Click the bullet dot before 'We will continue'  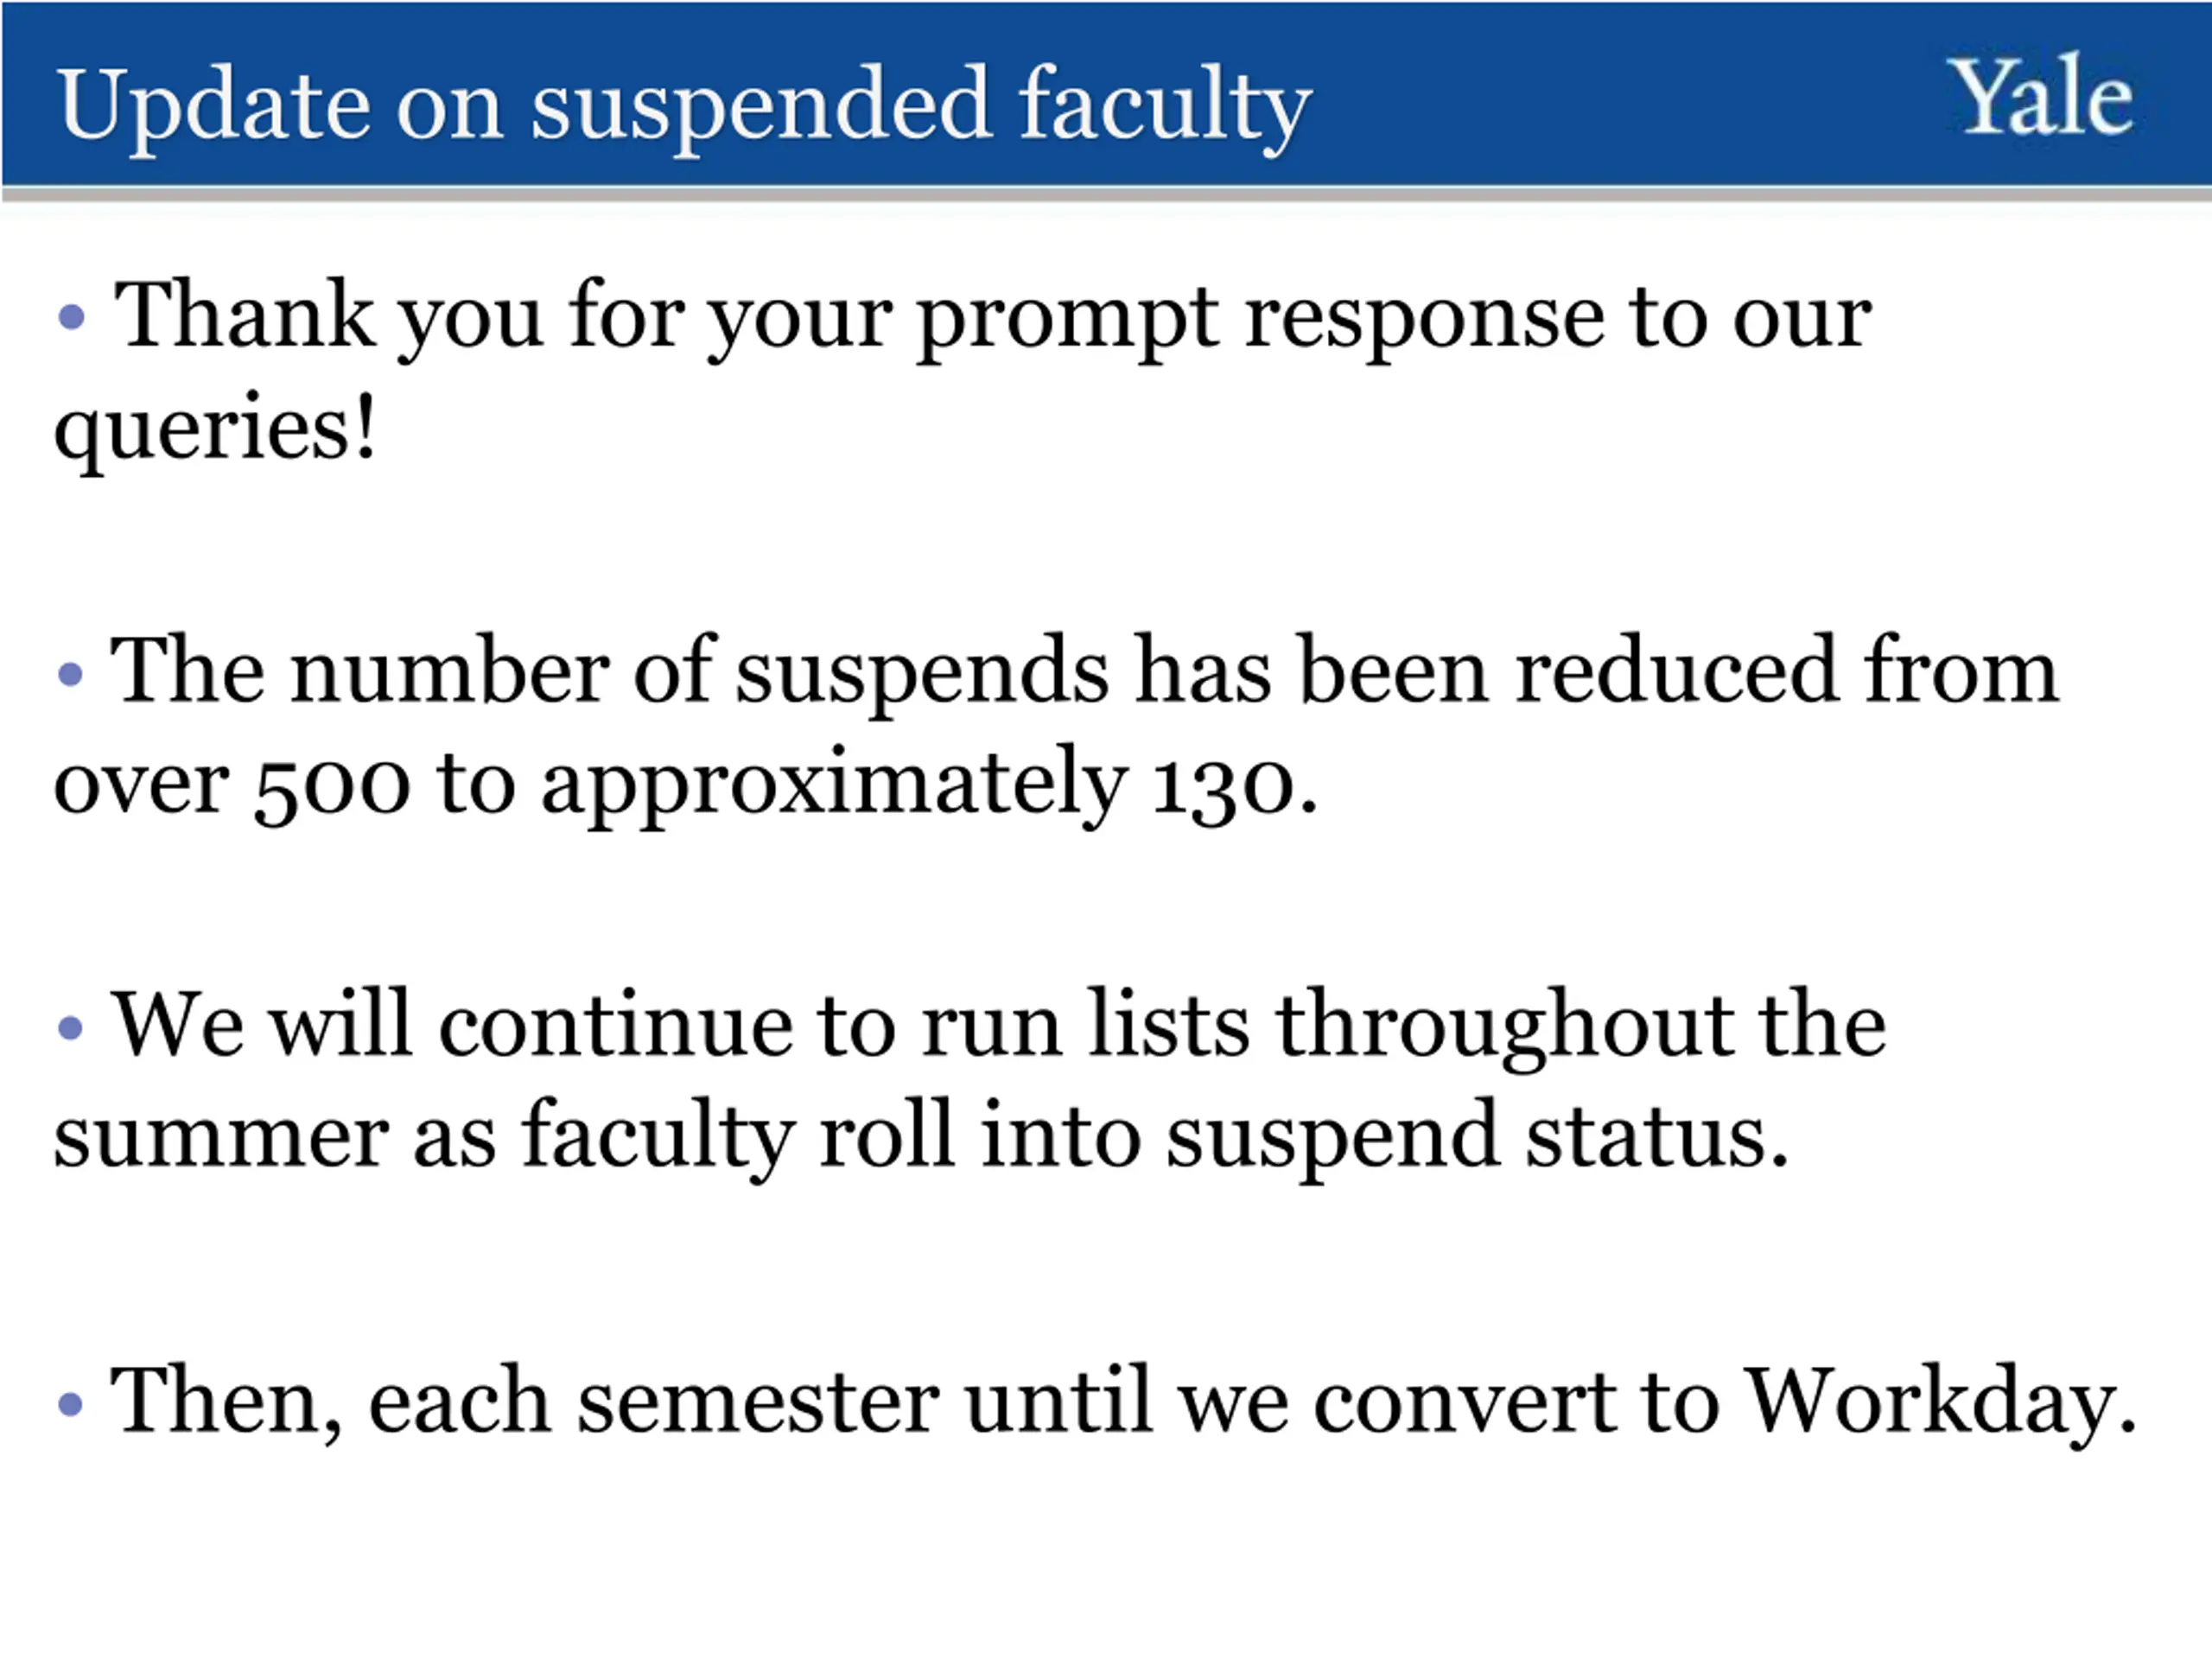click(x=70, y=1027)
